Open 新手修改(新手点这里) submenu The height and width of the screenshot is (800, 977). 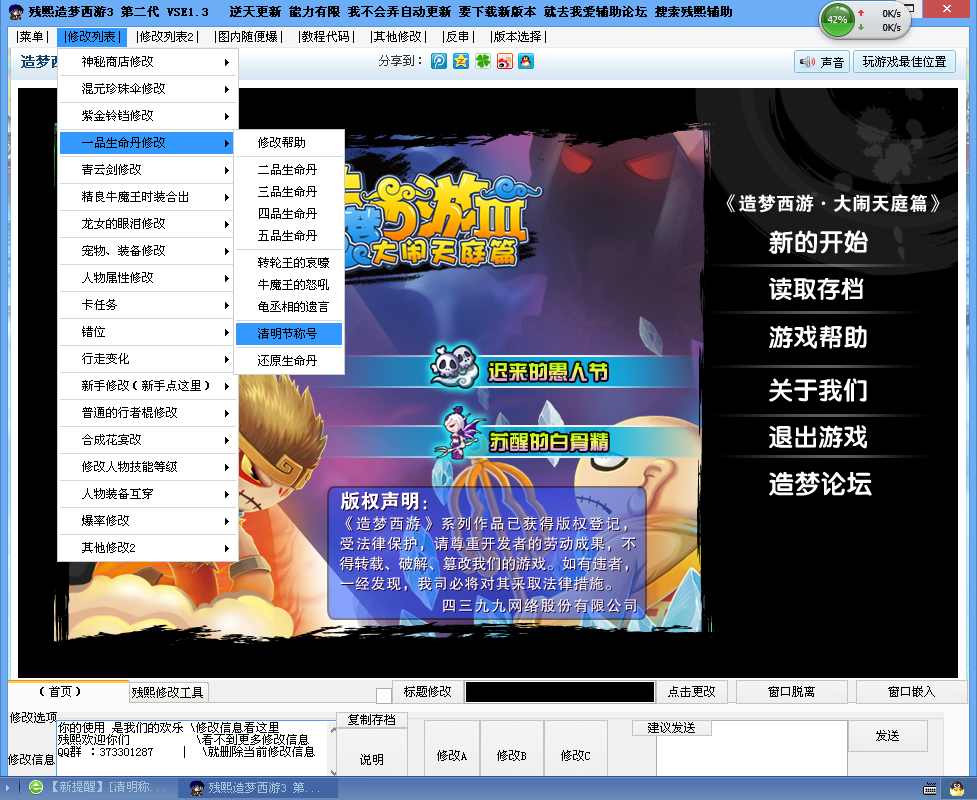click(x=148, y=386)
